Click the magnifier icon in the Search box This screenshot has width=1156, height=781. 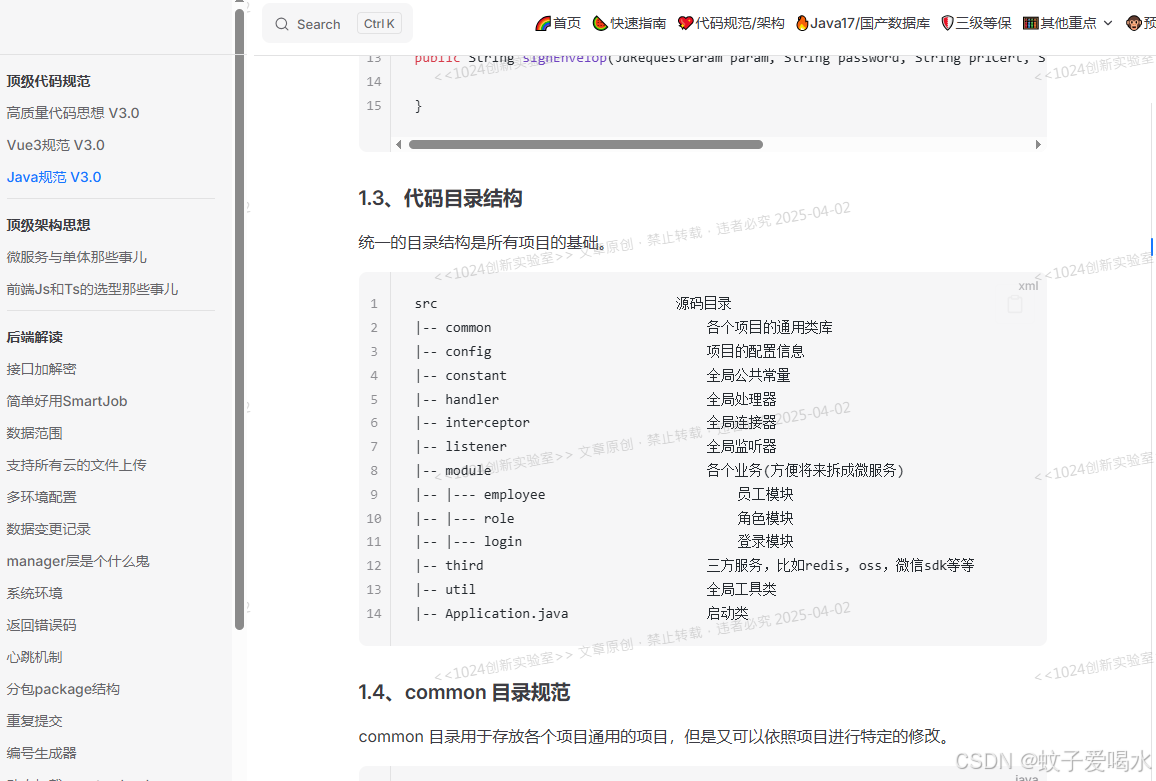(281, 23)
